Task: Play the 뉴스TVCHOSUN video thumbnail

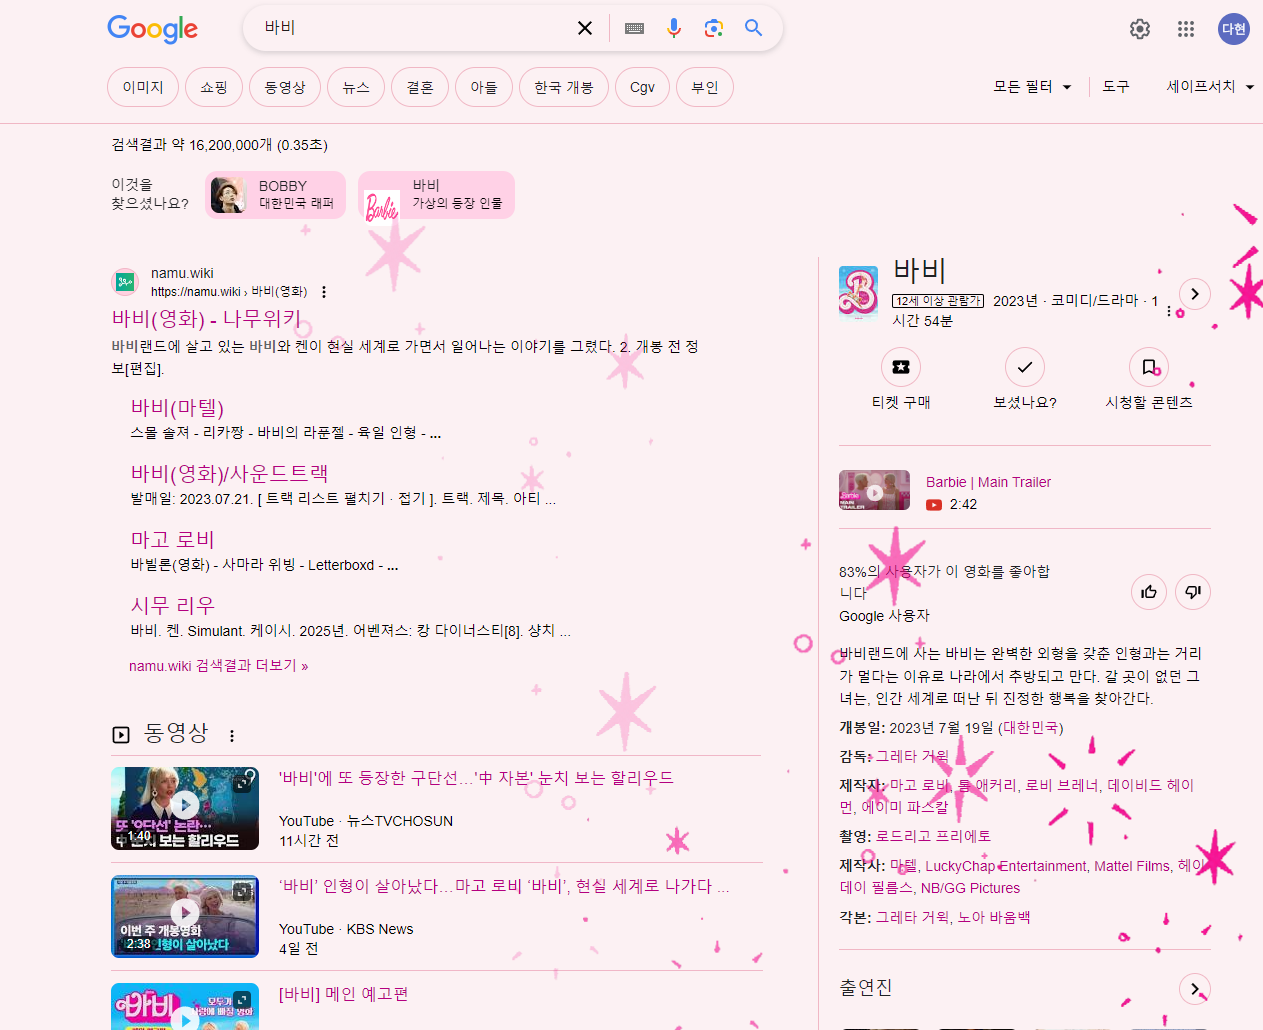Action: [185, 808]
